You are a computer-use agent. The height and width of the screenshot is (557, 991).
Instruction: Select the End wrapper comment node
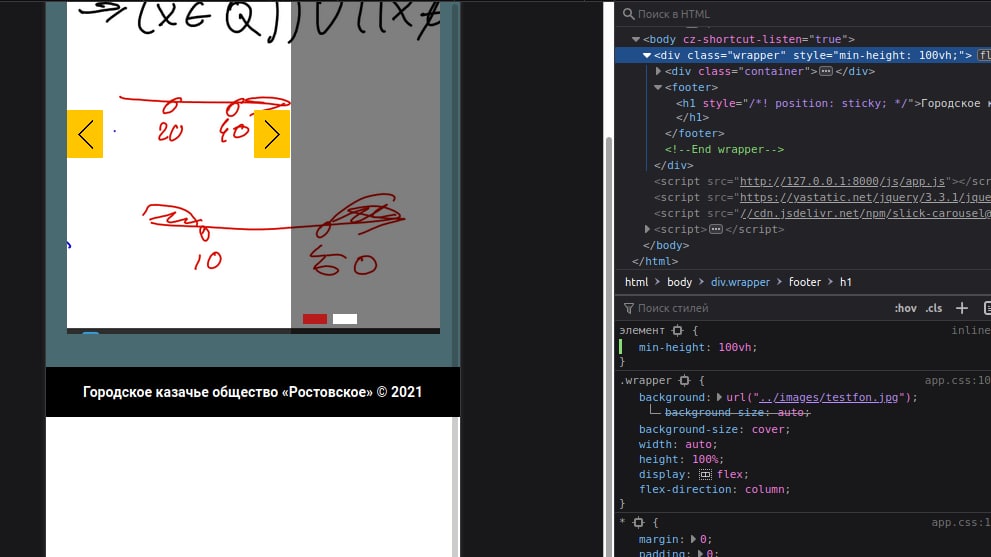coord(724,150)
